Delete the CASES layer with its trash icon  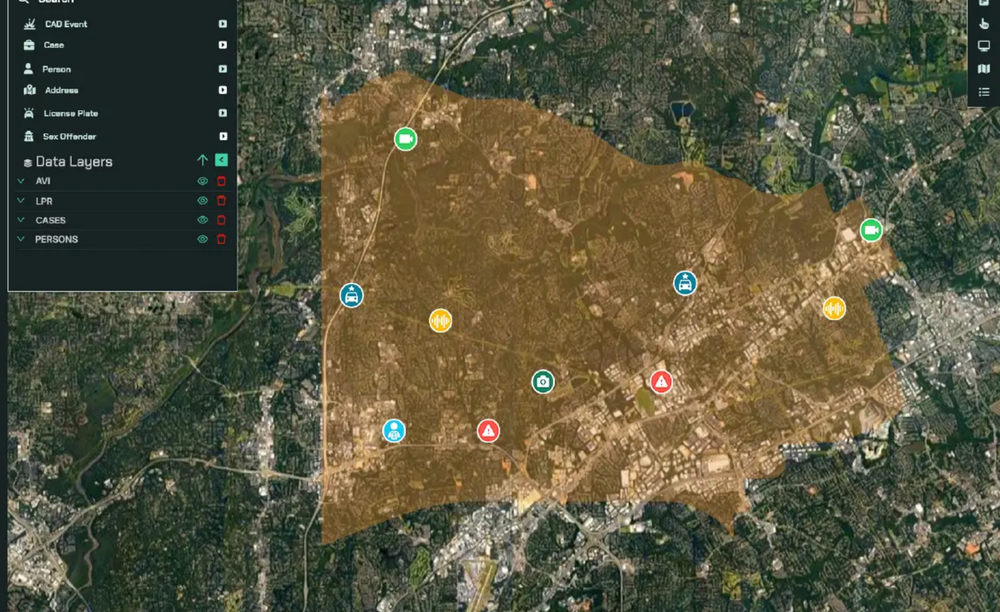tap(221, 220)
